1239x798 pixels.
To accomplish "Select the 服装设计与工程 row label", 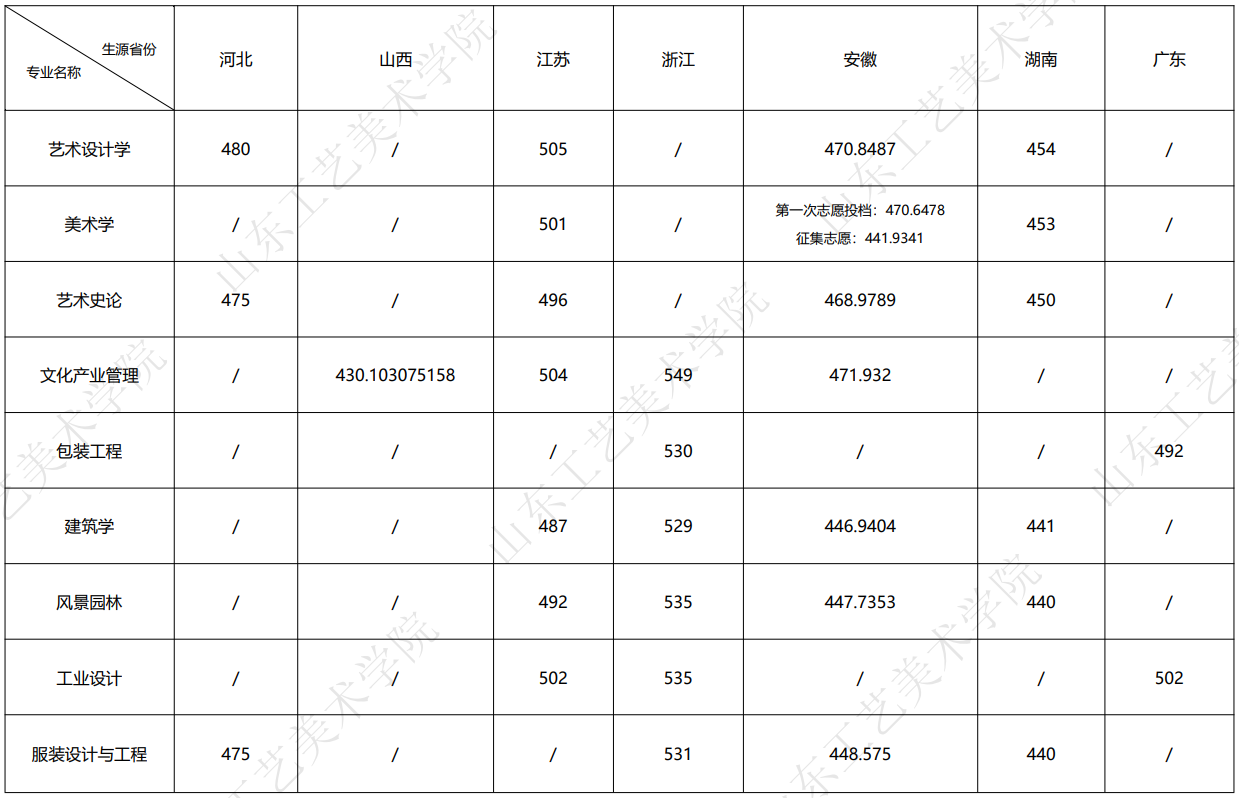I will coord(90,755).
